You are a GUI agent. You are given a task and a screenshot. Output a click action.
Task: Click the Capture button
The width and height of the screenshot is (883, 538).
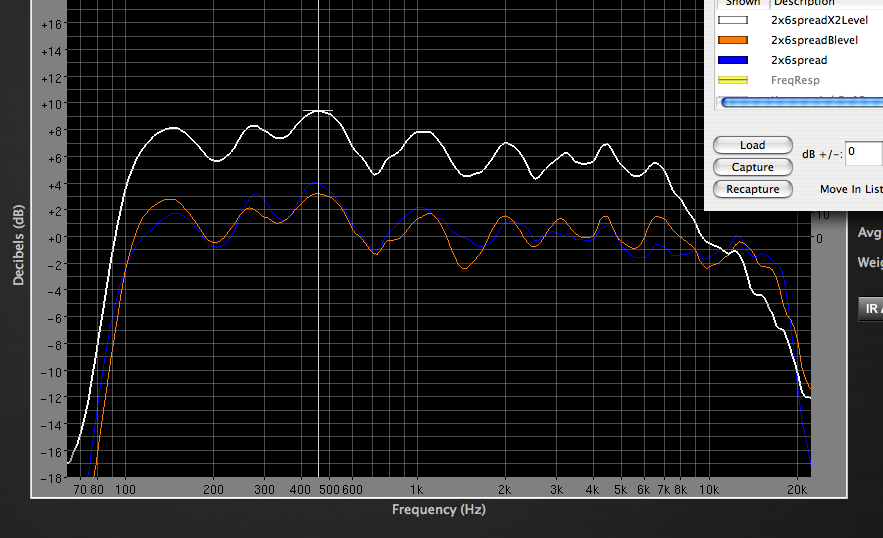point(752,167)
